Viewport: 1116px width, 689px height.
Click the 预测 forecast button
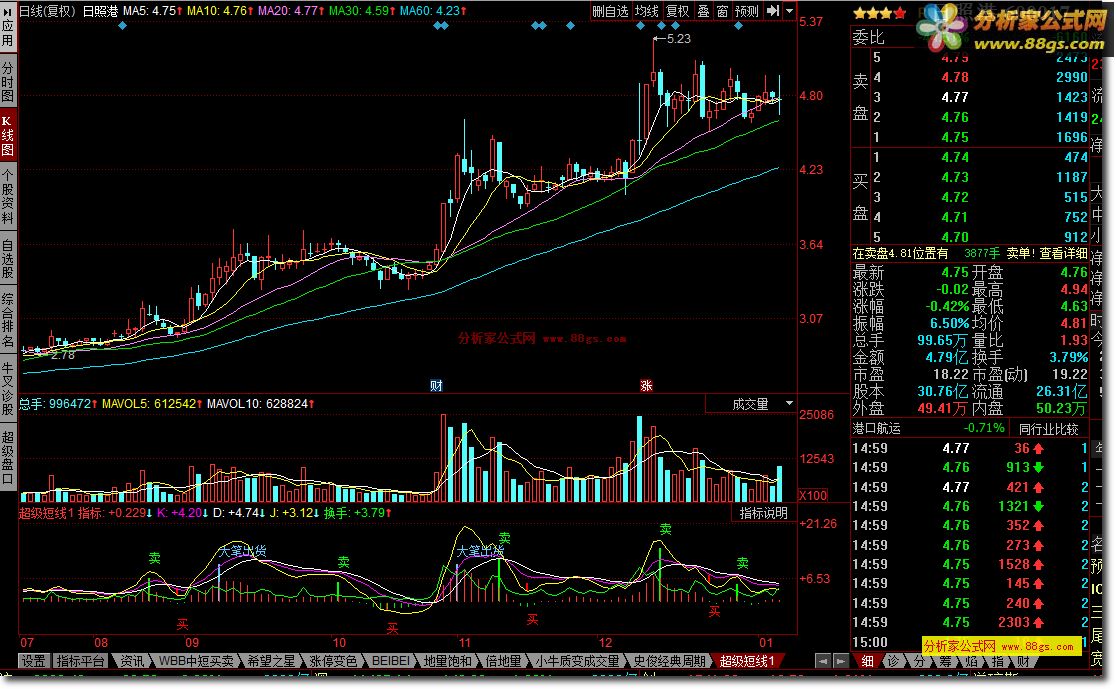coord(747,11)
